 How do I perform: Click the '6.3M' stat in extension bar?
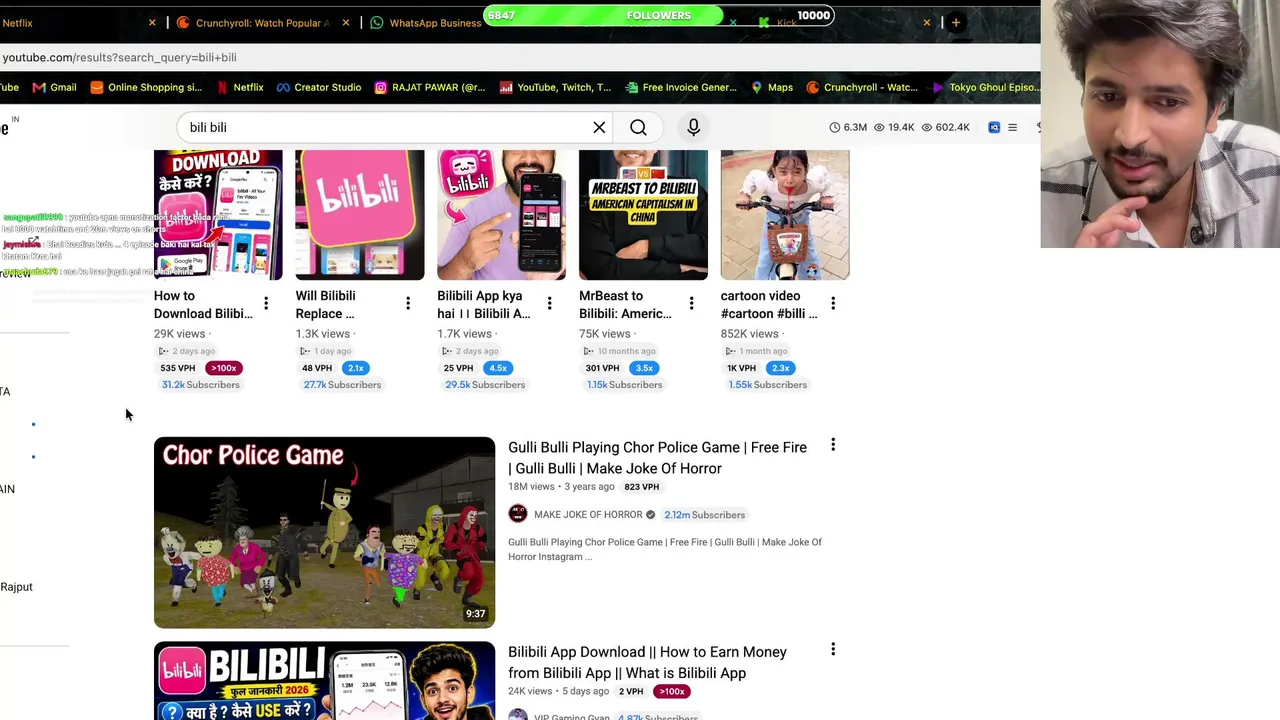[x=848, y=127]
